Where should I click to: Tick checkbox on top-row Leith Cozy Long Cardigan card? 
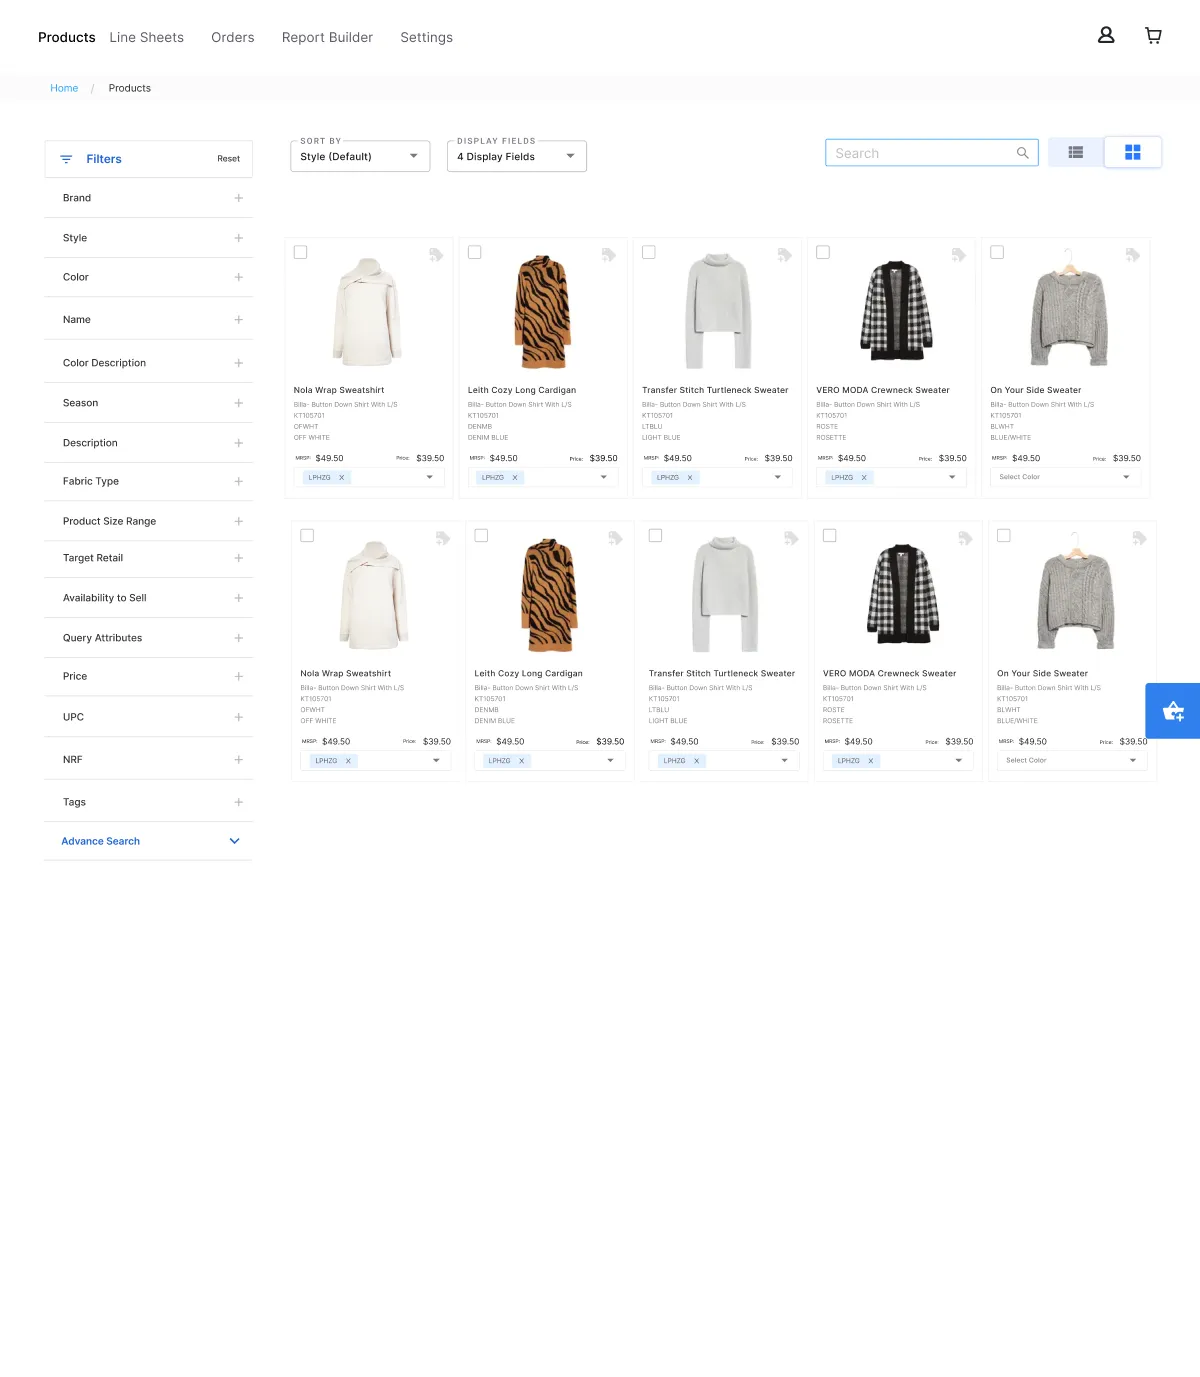[x=475, y=252]
